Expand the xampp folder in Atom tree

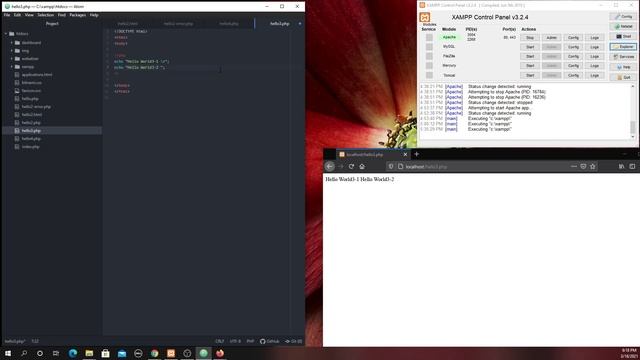(x=12, y=67)
